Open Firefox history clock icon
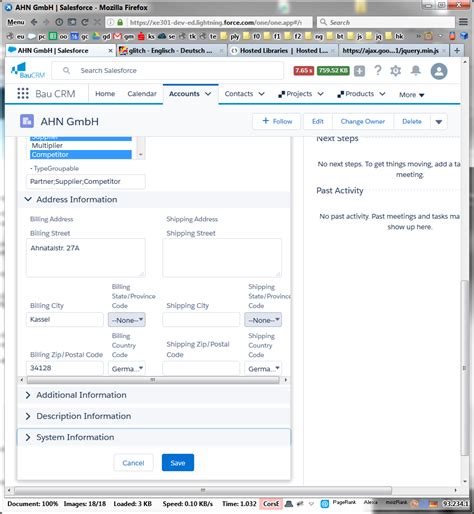474x514 pixels. click(59, 22)
